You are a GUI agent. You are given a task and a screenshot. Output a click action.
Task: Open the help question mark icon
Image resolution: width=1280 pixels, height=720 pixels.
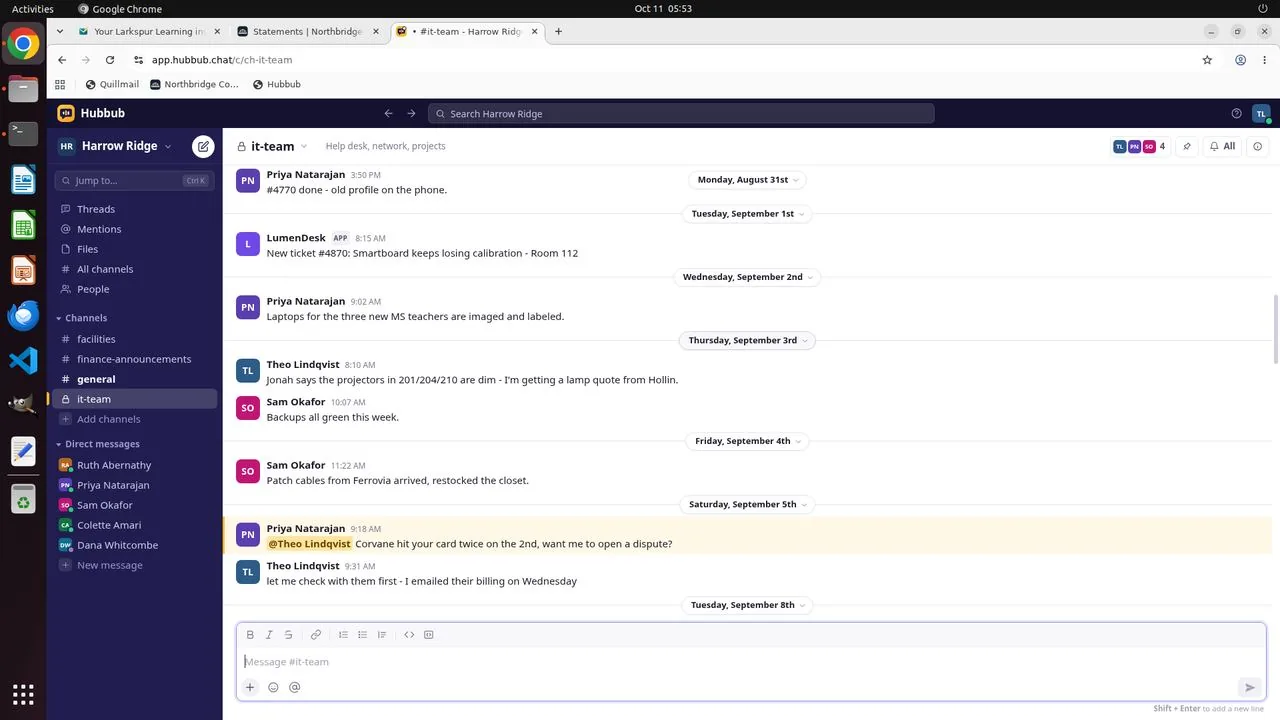tap(1236, 114)
